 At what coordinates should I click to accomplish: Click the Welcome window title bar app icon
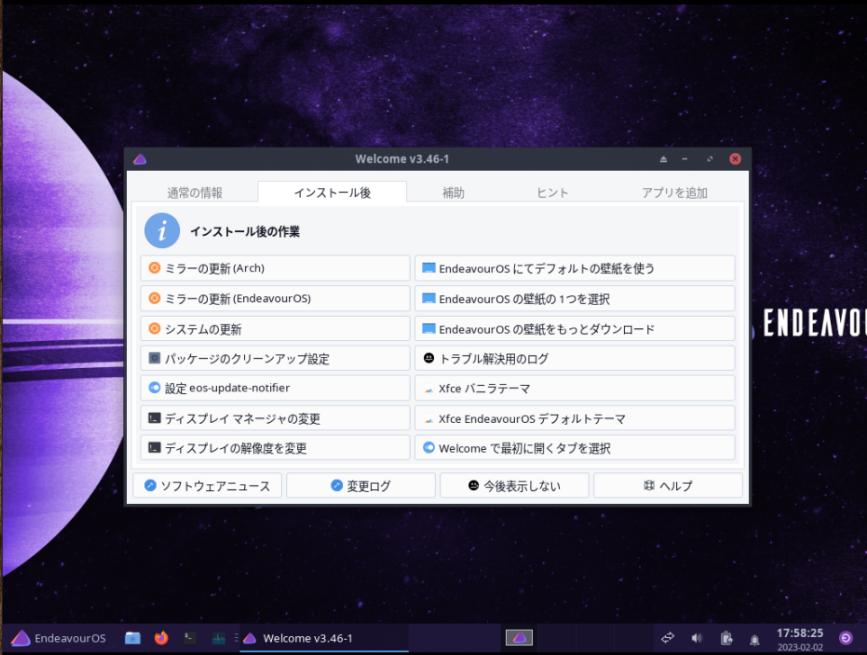(x=140, y=160)
